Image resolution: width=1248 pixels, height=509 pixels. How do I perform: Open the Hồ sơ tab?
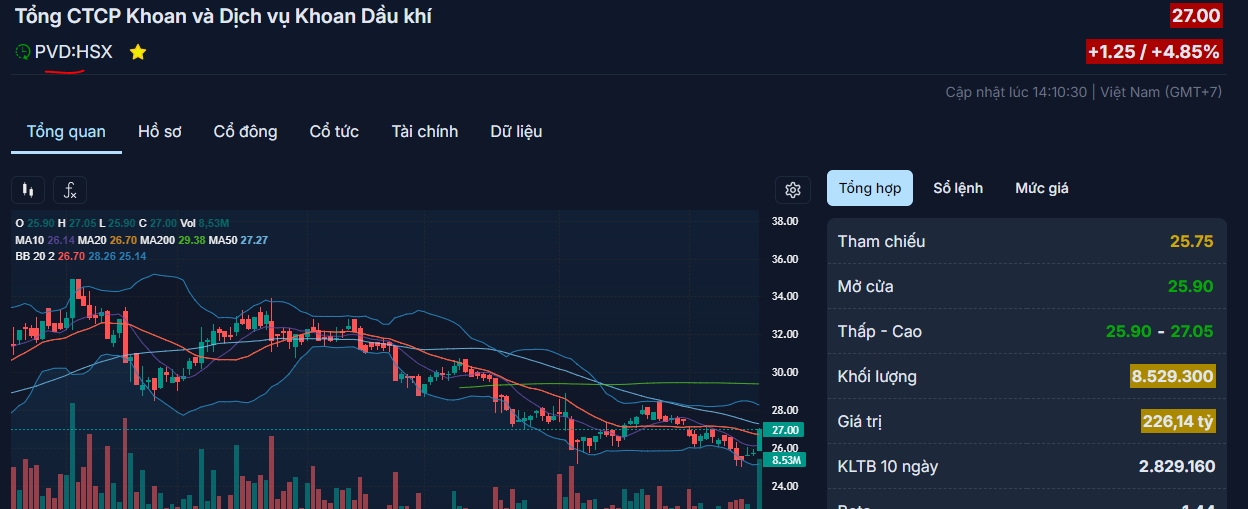click(160, 132)
